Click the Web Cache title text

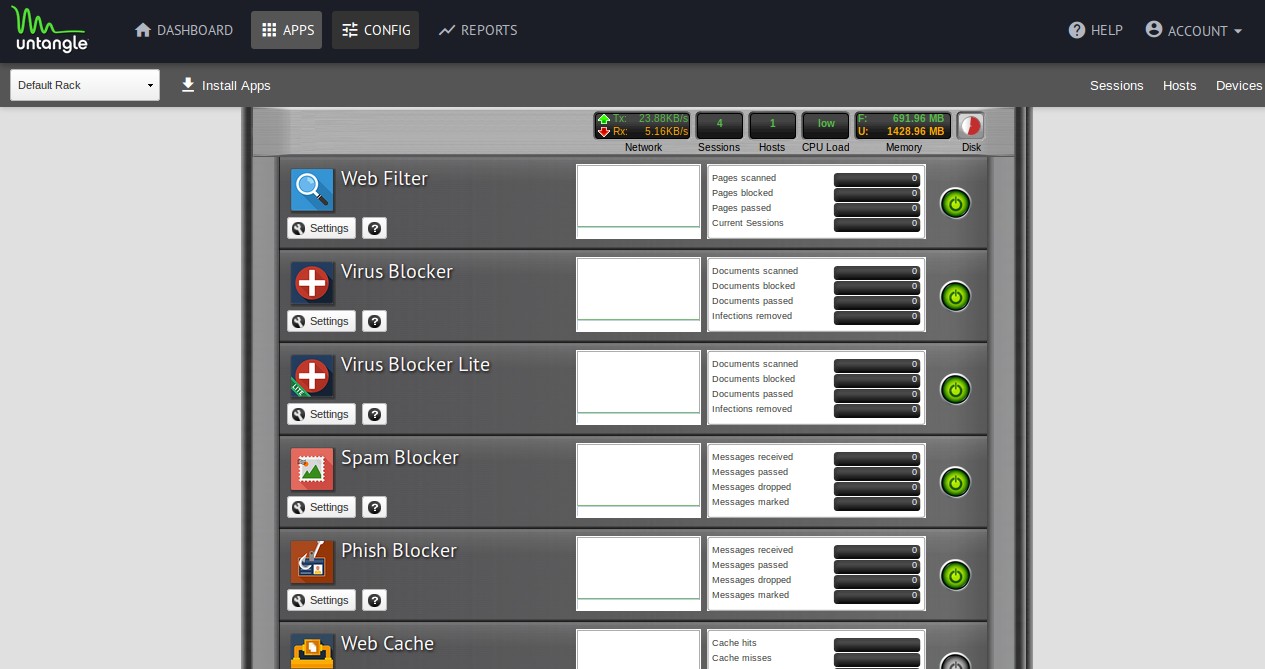pyautogui.click(x=387, y=643)
